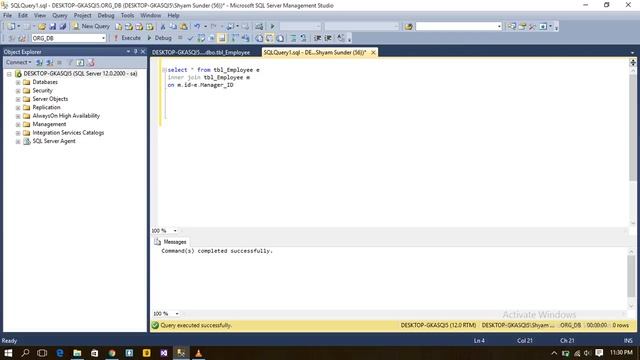640x360 pixels.
Task: Click the Paste icon
Action: (x=184, y=27)
